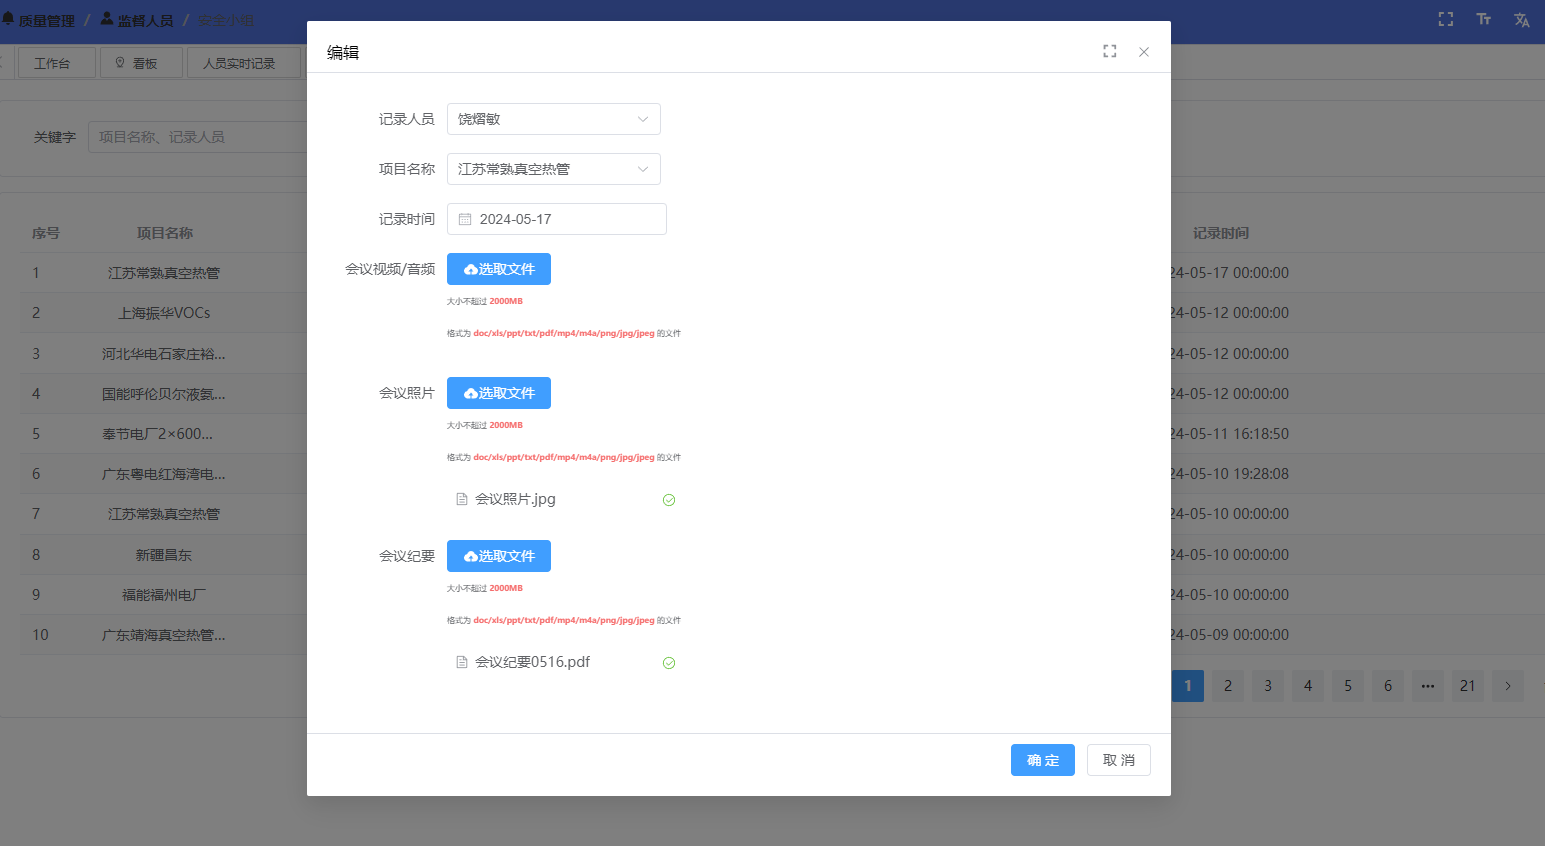Viewport: 1545px width, 846px height.
Task: Cancel with the 取消 button
Action: point(1119,760)
